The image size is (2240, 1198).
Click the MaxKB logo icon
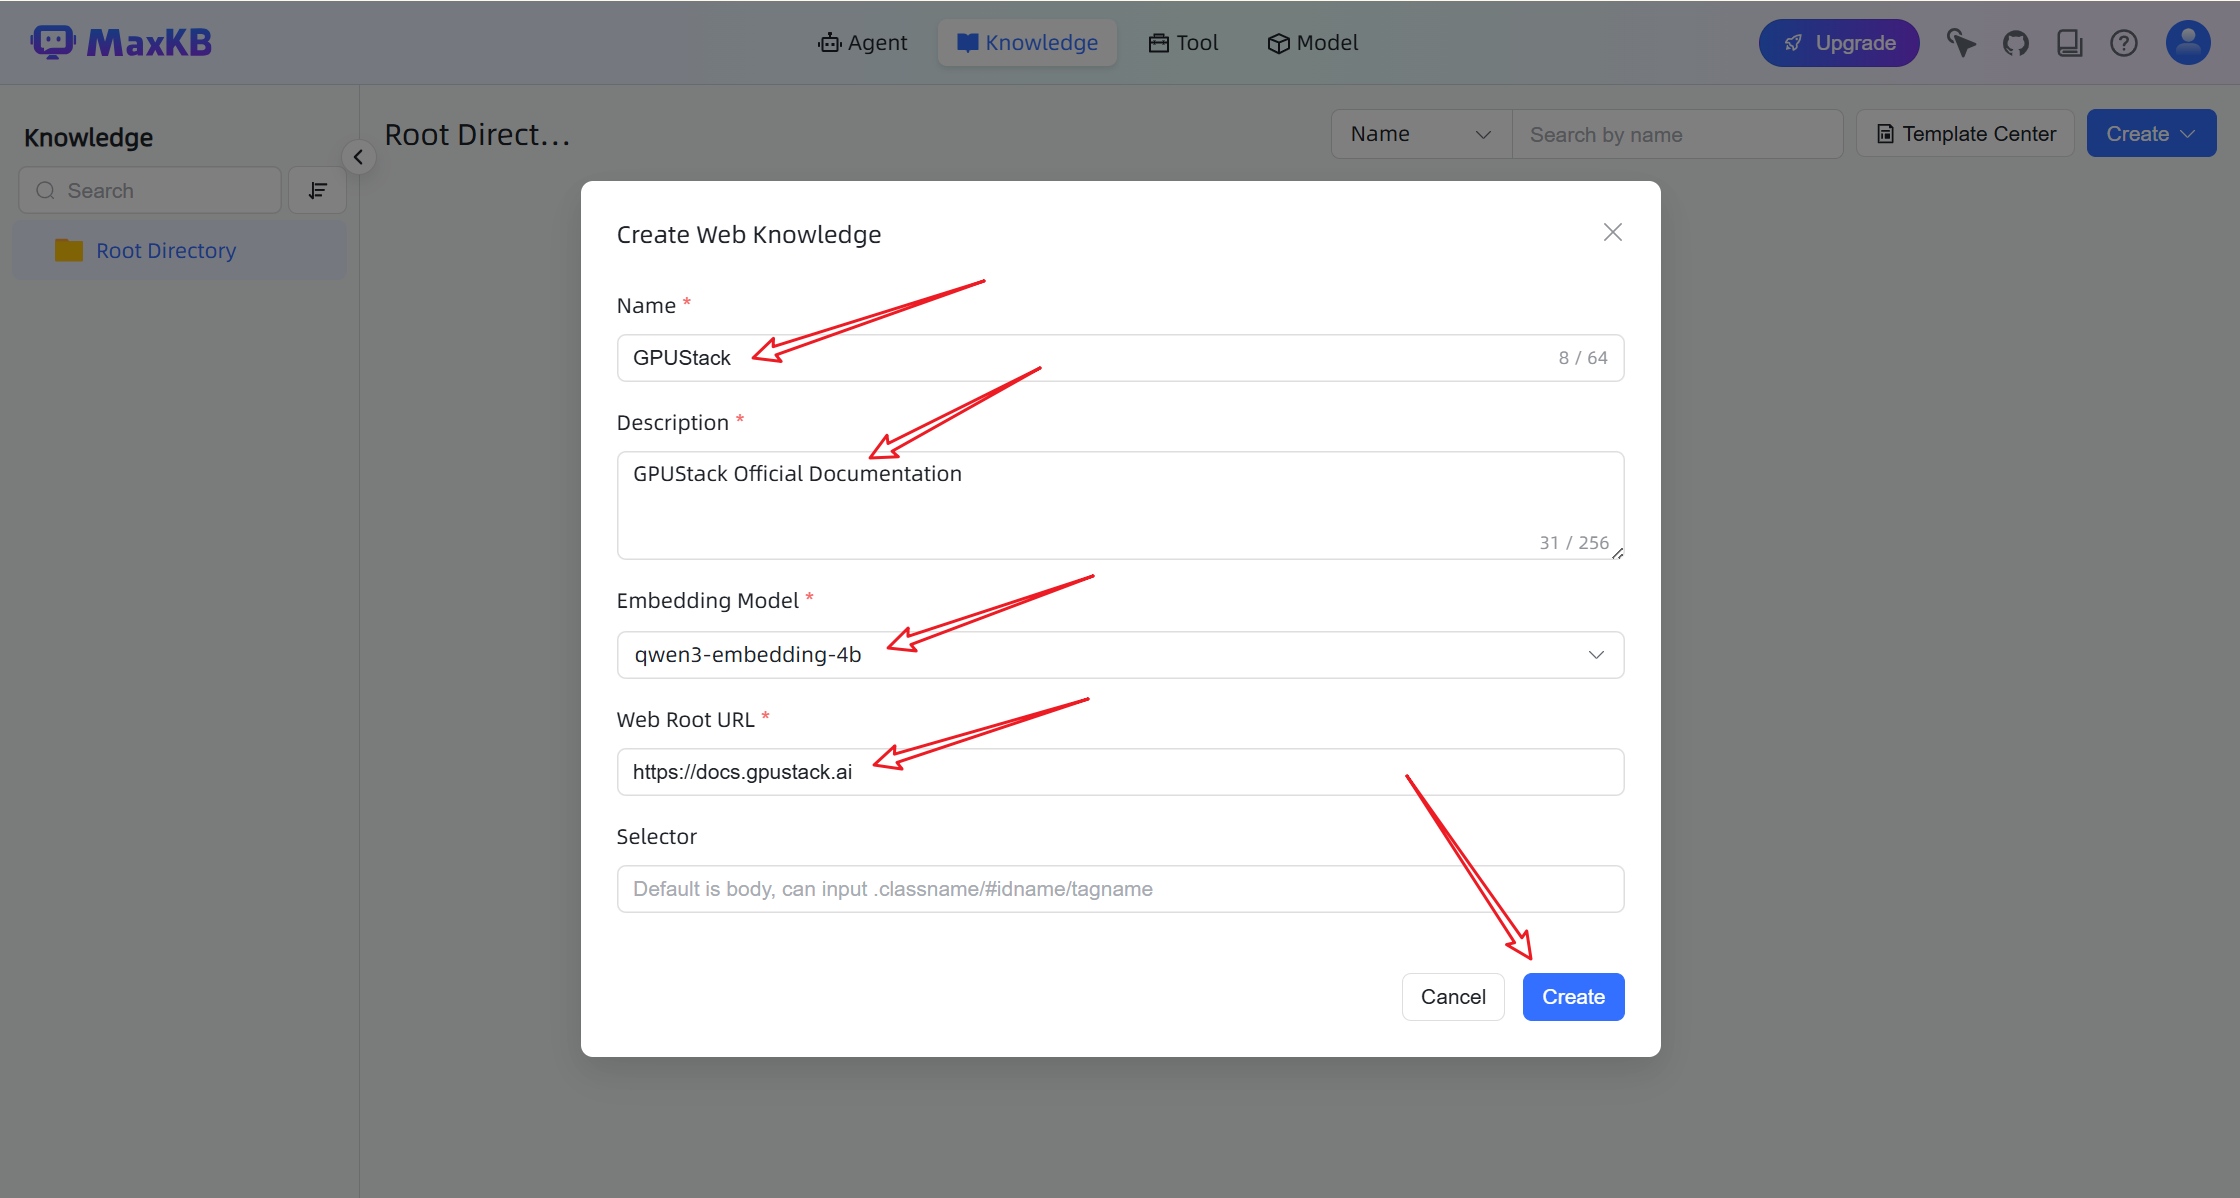(x=52, y=42)
